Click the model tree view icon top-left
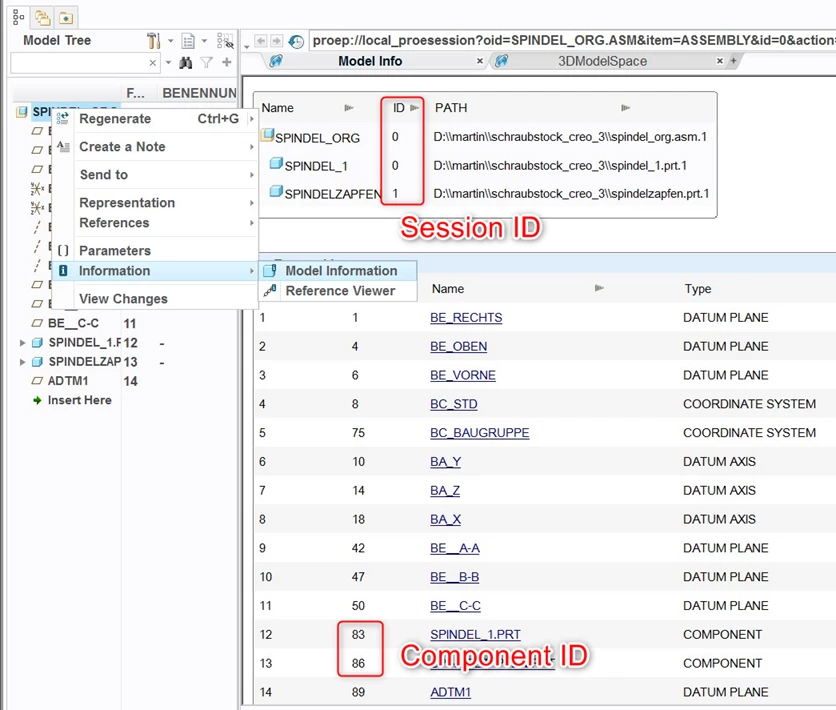 [x=18, y=17]
